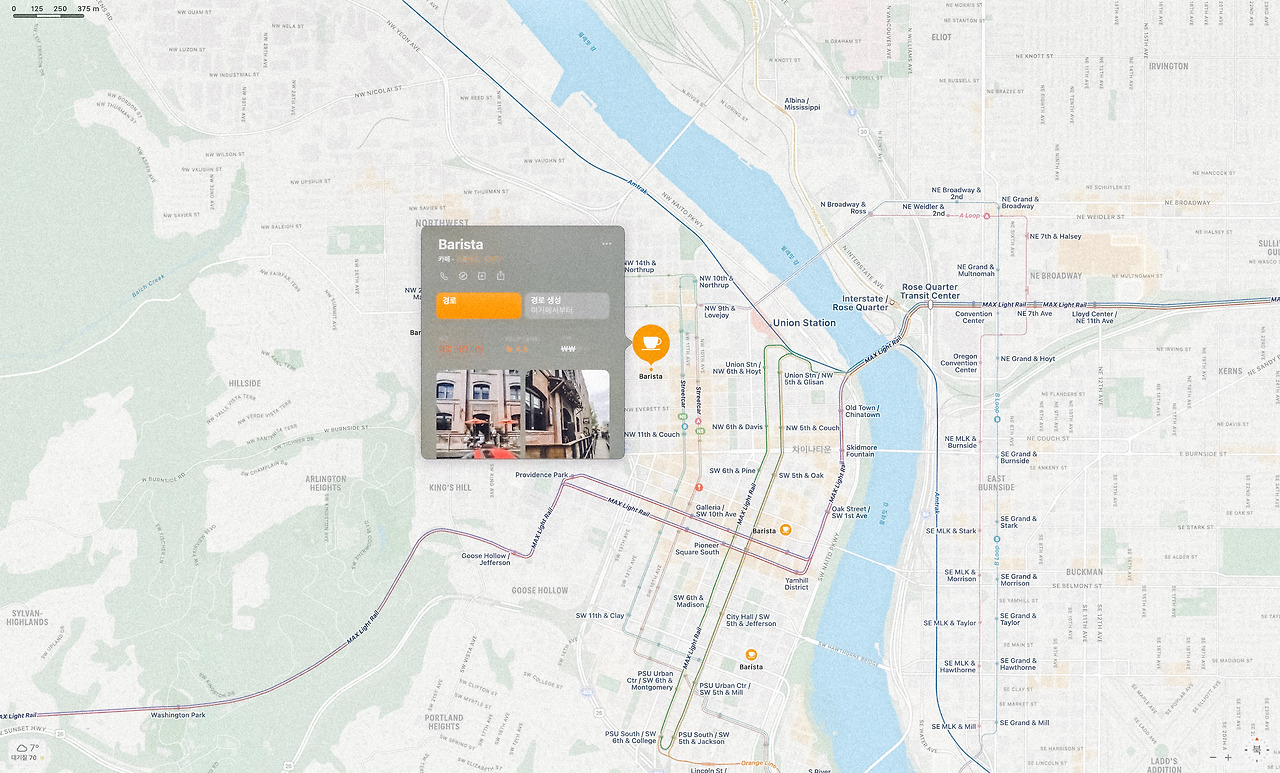The height and width of the screenshot is (773, 1280).
Task: Get directions with the orange 경로 button
Action: pyautogui.click(x=479, y=305)
